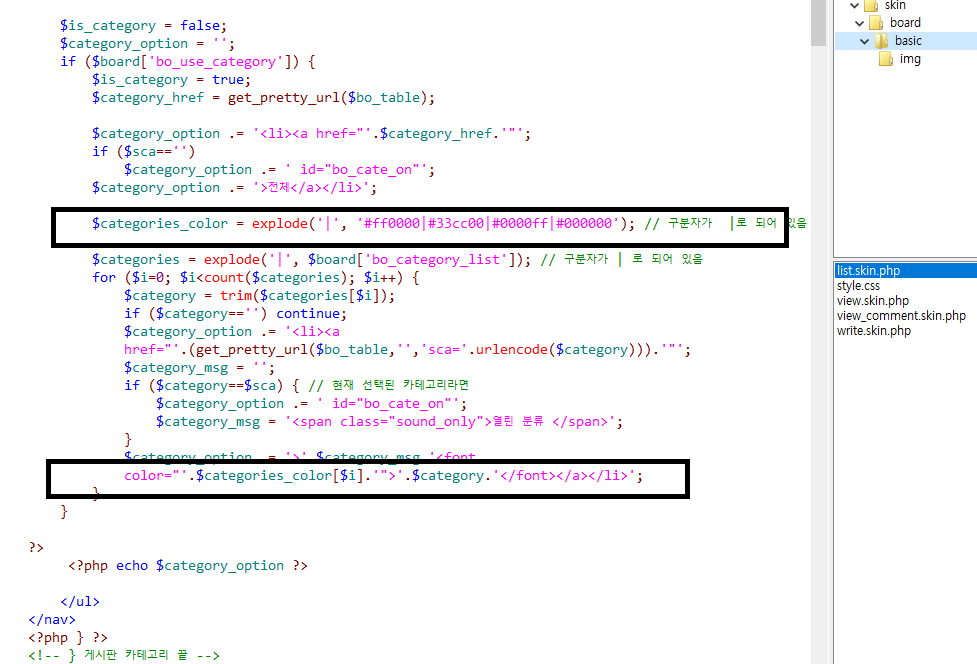Click the $categories_color[$i] font color line

383,475
